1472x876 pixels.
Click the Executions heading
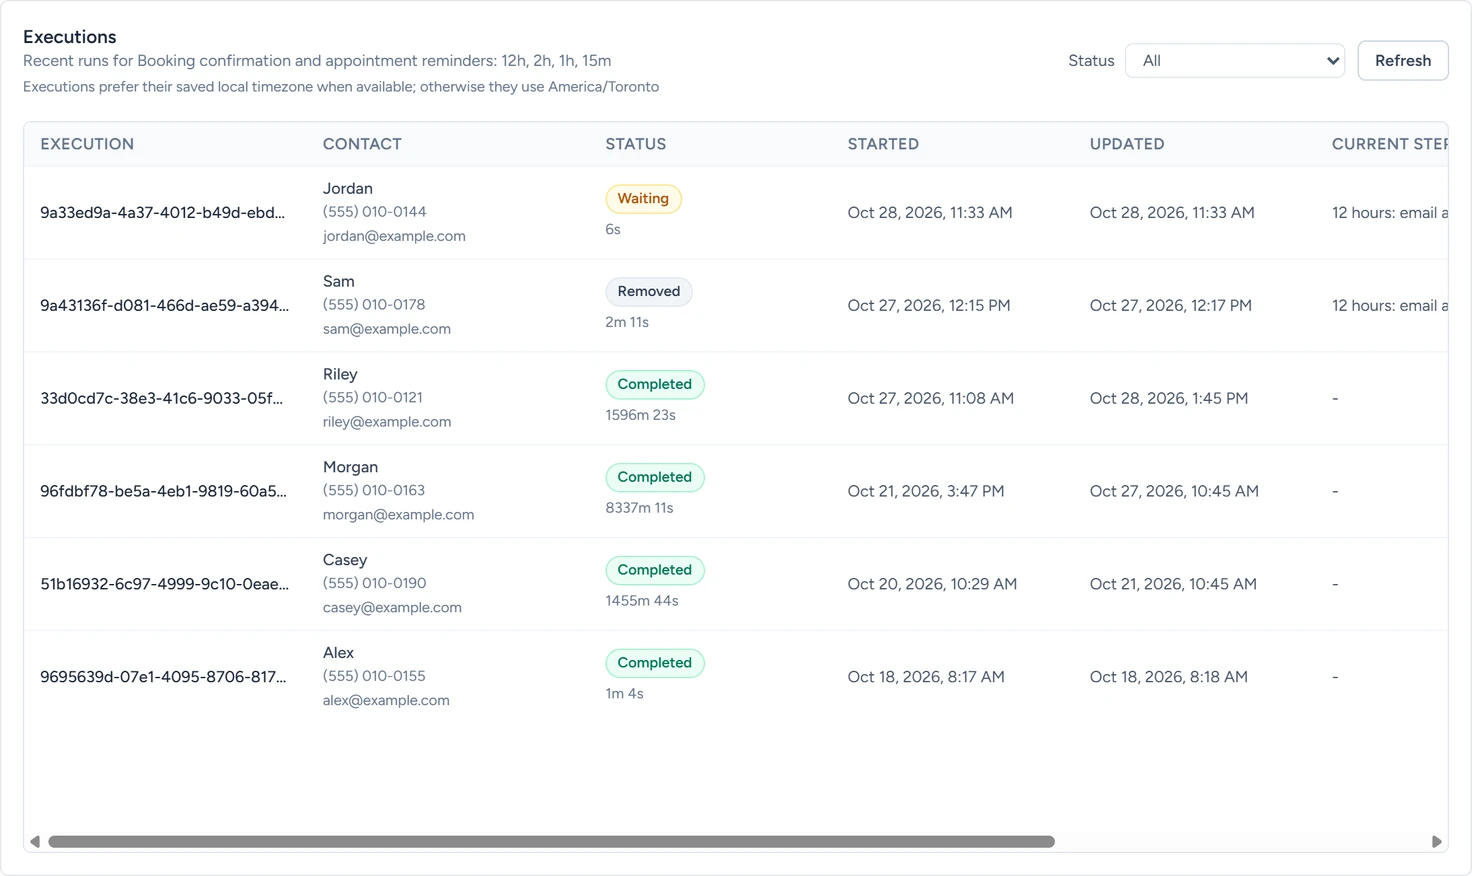(x=70, y=37)
